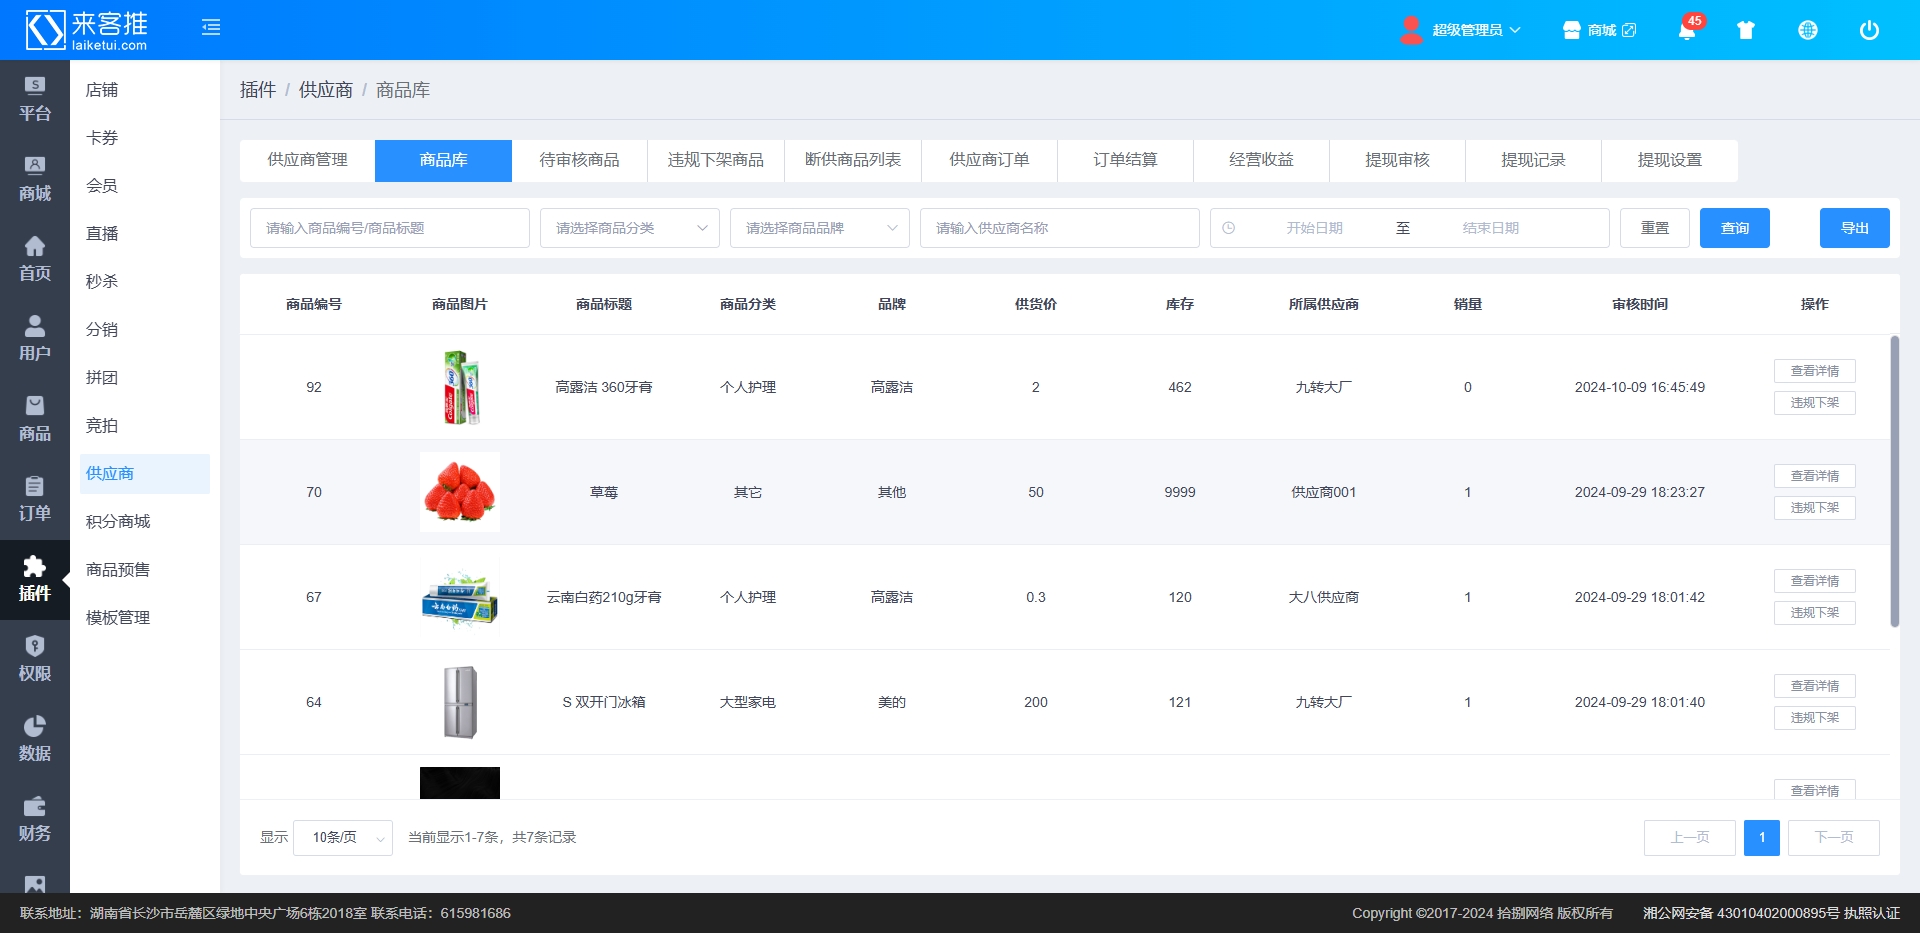
Task: Go to 首页 home icon in sidebar
Action: click(x=35, y=259)
